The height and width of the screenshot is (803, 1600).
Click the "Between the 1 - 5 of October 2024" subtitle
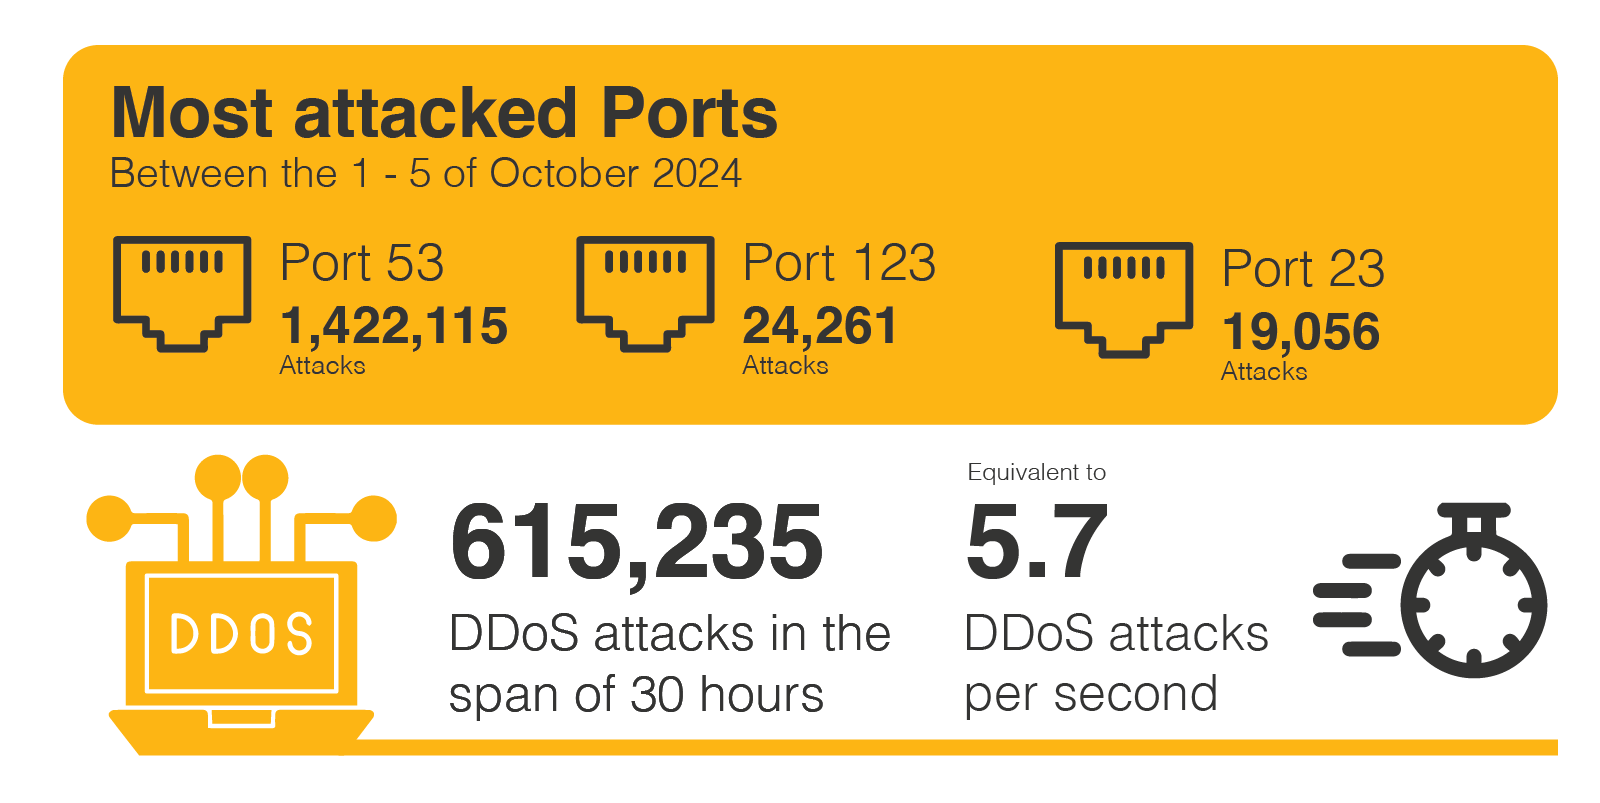426,174
